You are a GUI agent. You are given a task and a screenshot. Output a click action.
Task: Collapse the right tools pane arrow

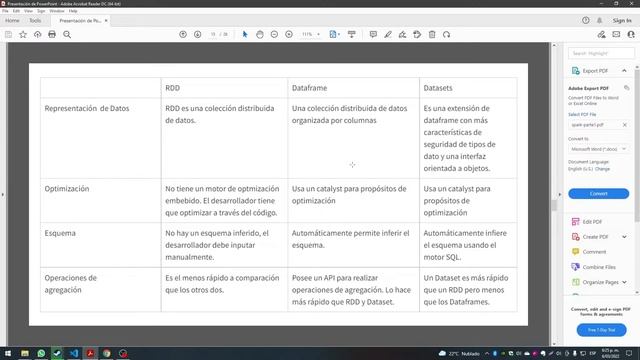point(560,194)
